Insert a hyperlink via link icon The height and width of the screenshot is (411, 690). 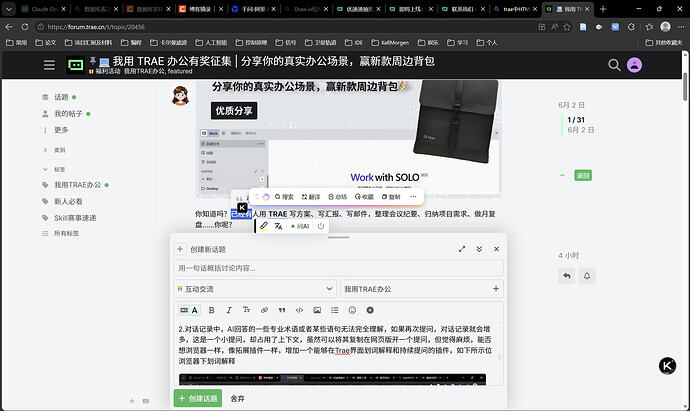(264, 310)
